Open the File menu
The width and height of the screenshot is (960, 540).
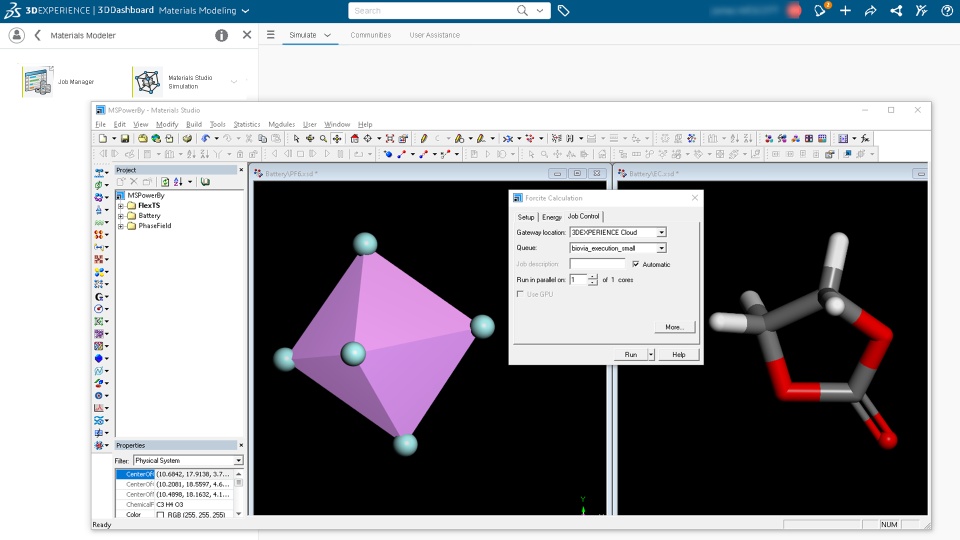click(100, 124)
